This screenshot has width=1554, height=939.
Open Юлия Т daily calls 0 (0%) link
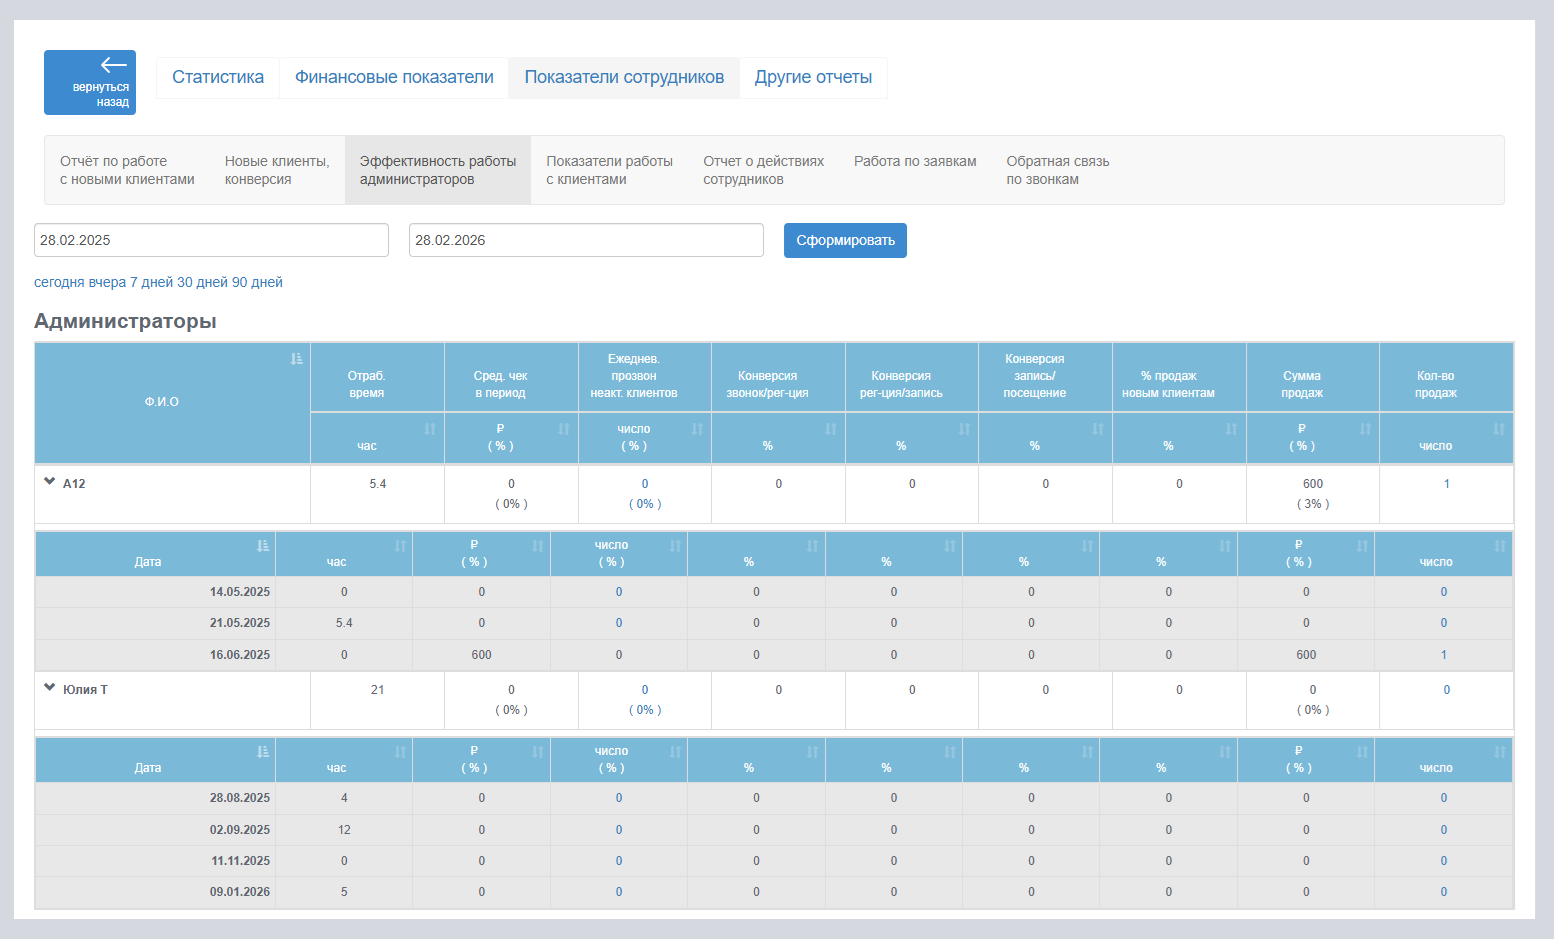(x=645, y=700)
